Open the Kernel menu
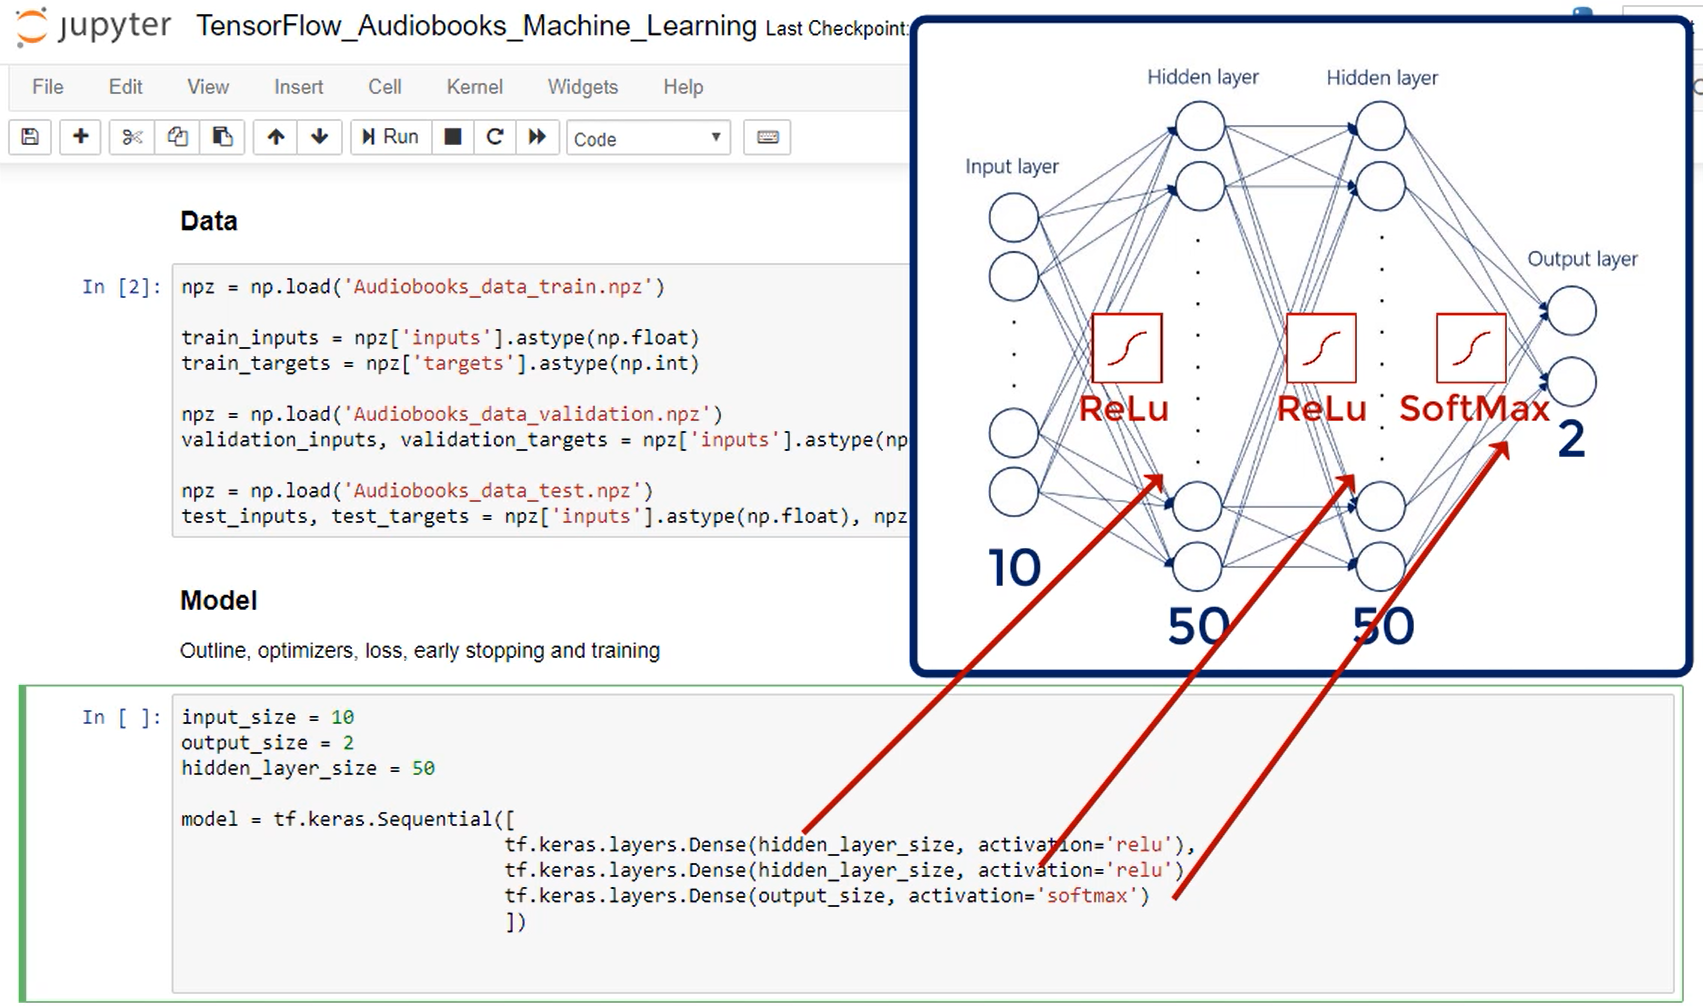 (x=474, y=87)
